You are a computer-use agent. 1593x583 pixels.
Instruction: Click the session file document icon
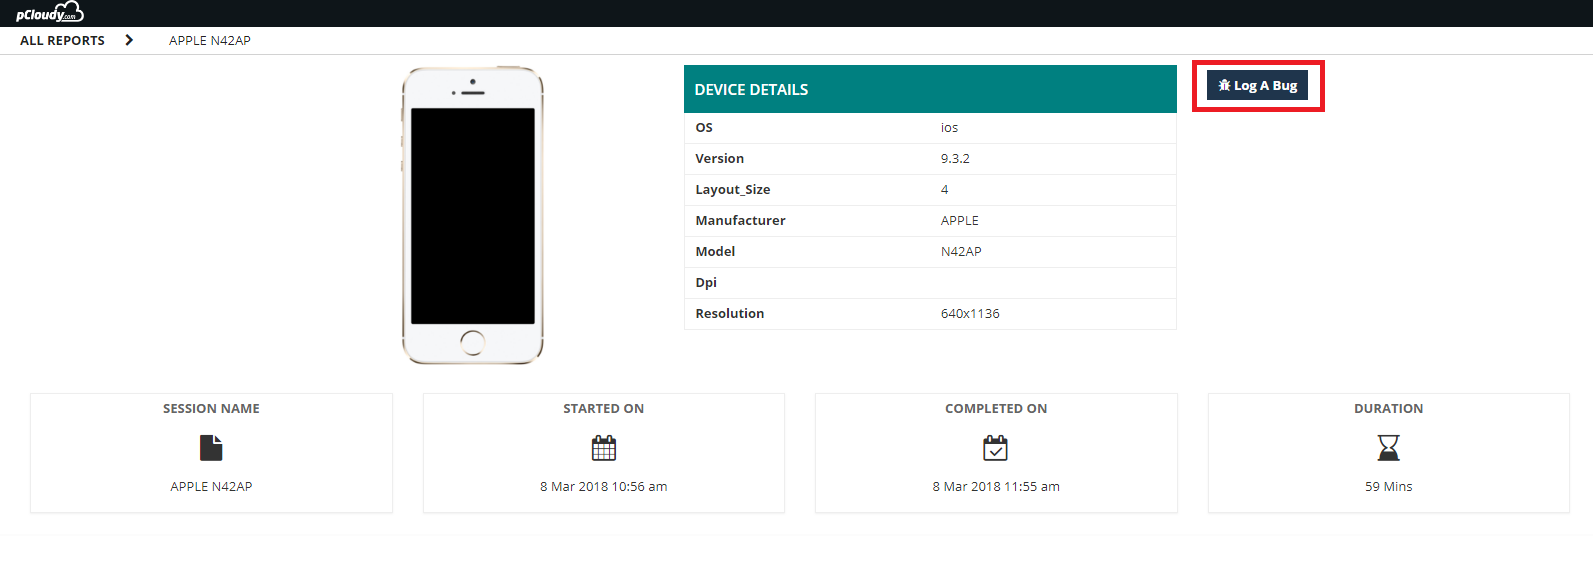211,447
